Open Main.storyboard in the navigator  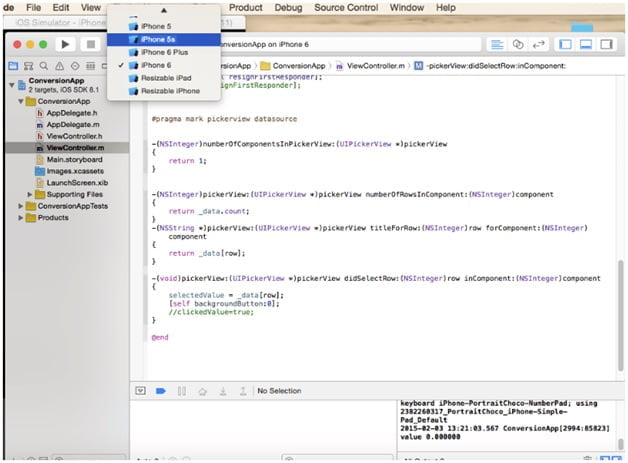tap(76, 158)
